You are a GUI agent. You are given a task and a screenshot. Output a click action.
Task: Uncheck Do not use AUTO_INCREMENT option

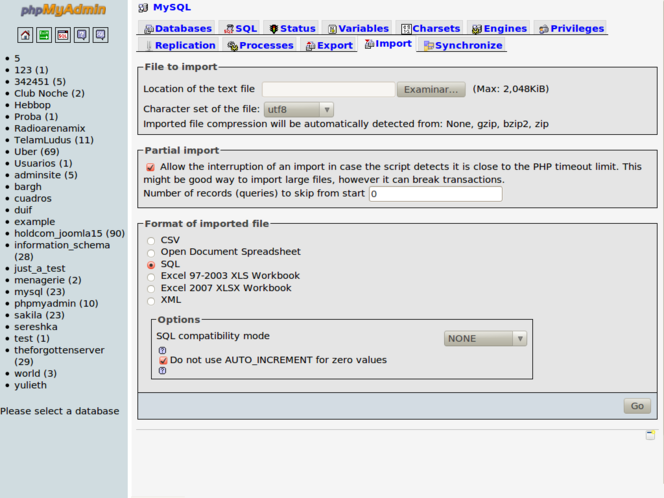(163, 360)
